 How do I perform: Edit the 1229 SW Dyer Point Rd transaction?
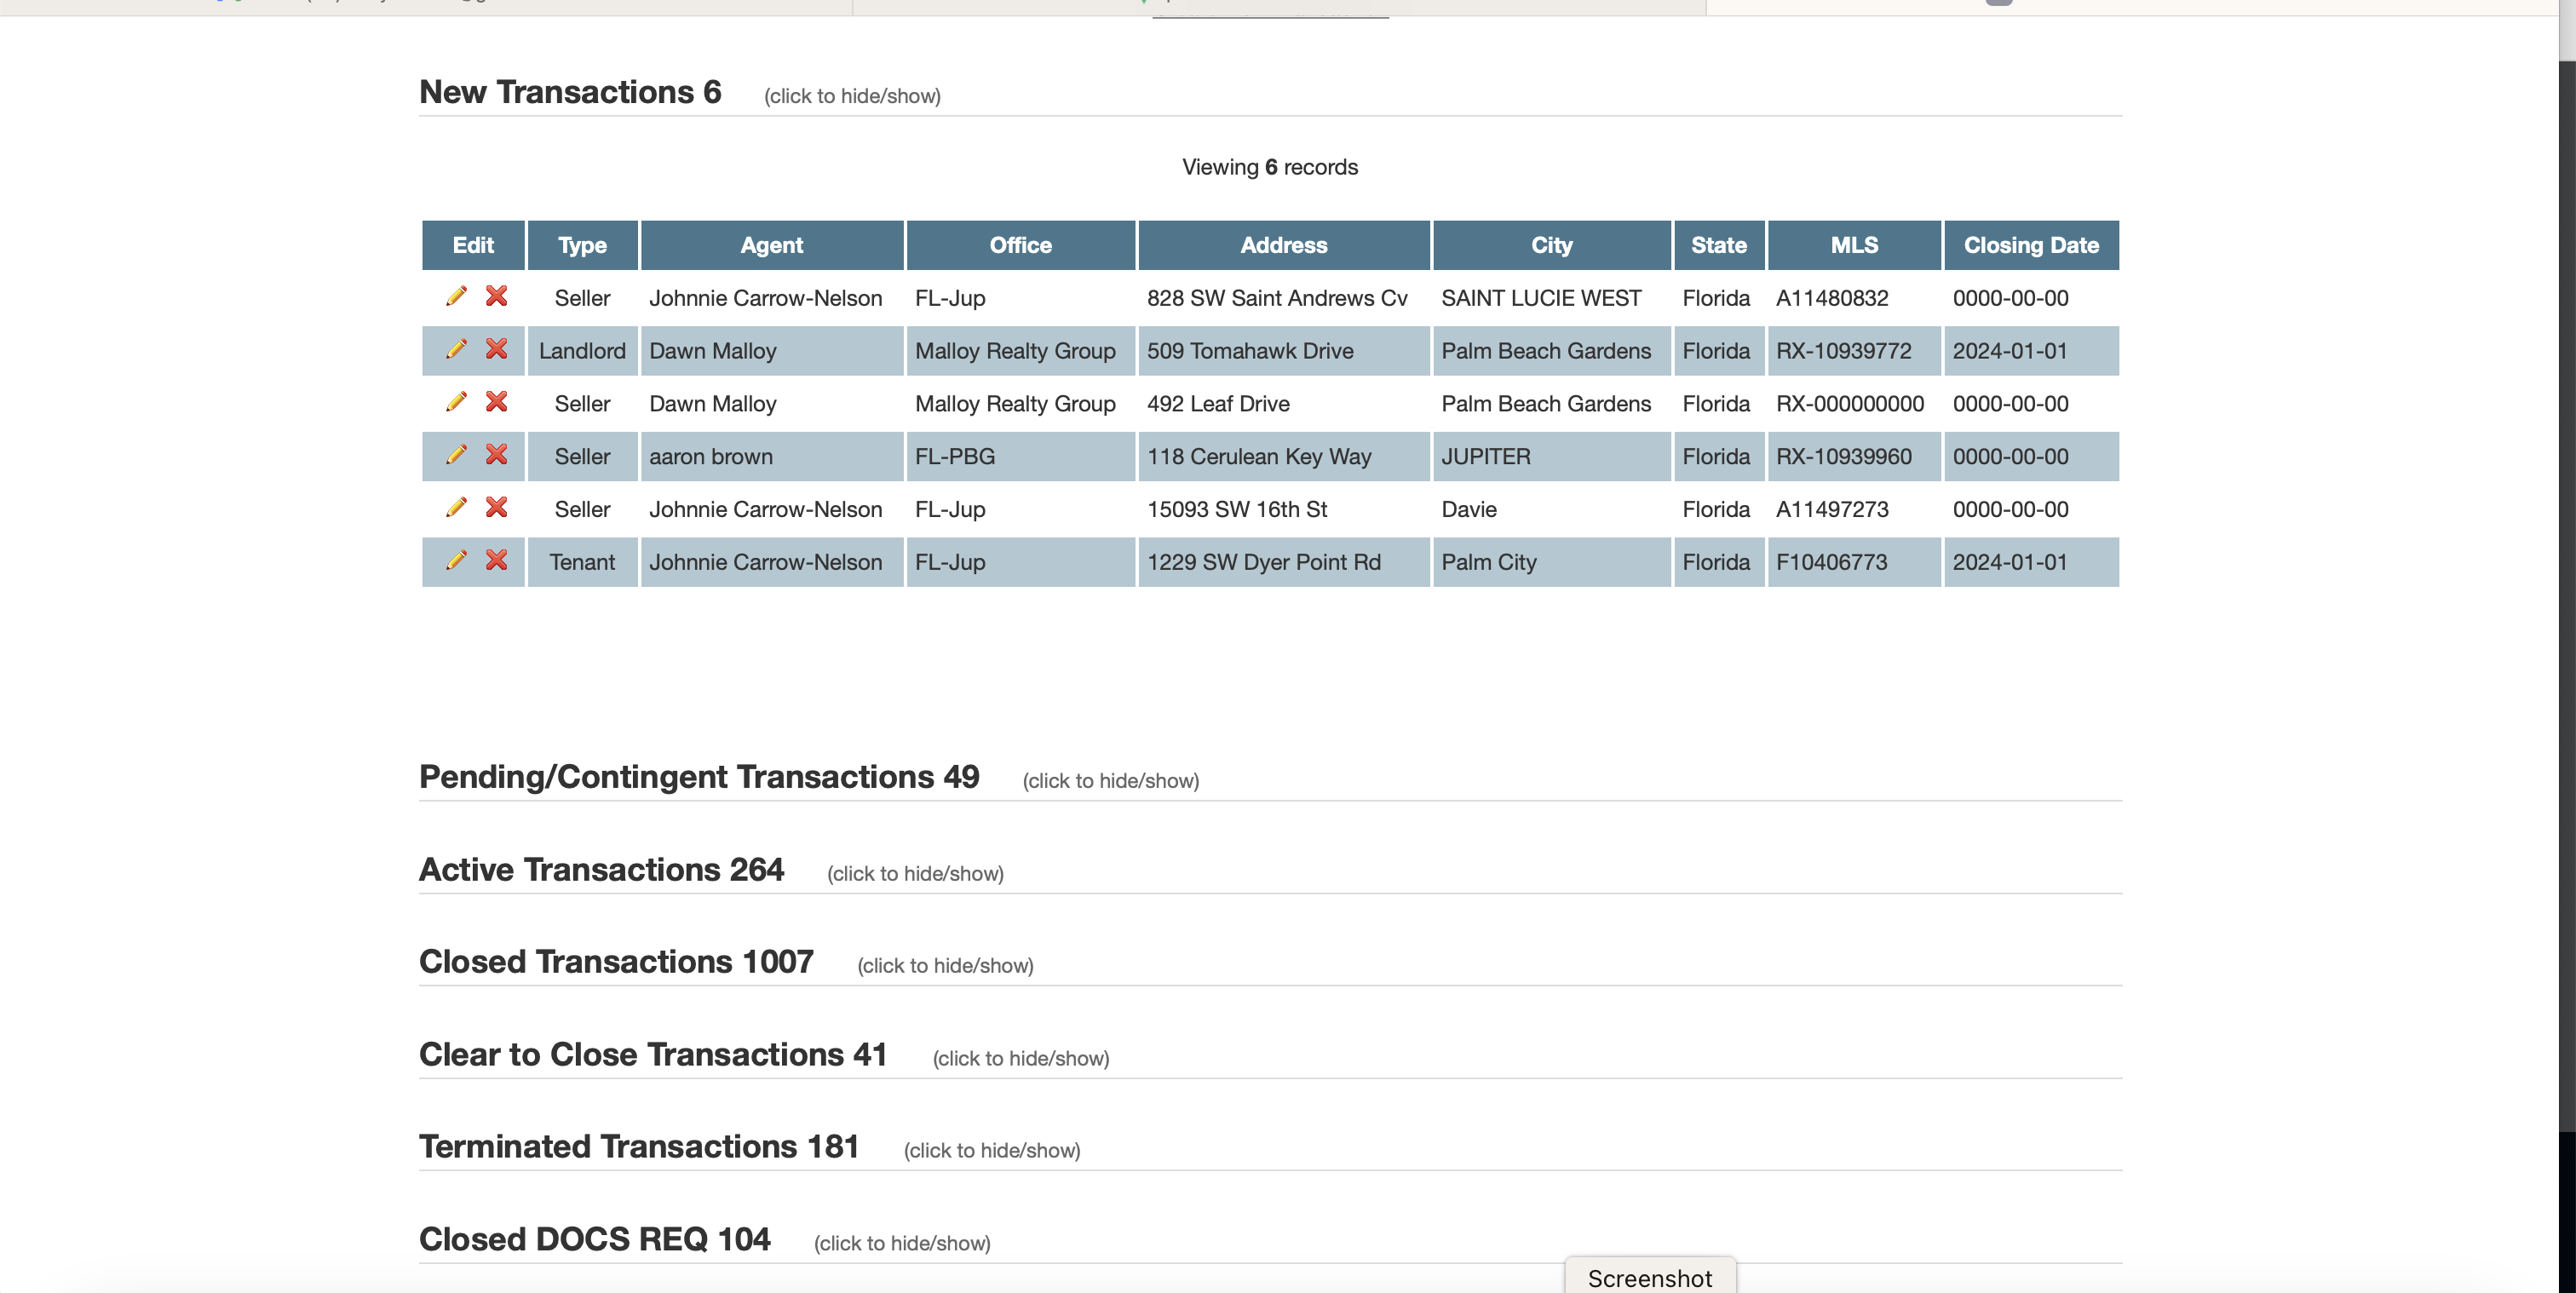point(456,560)
